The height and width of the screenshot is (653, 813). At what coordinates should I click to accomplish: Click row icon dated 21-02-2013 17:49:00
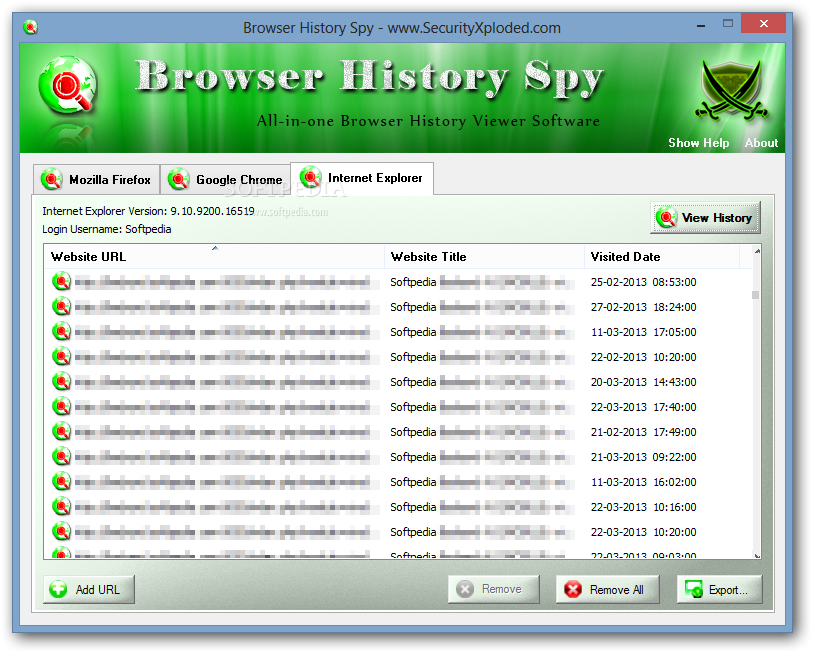62,432
